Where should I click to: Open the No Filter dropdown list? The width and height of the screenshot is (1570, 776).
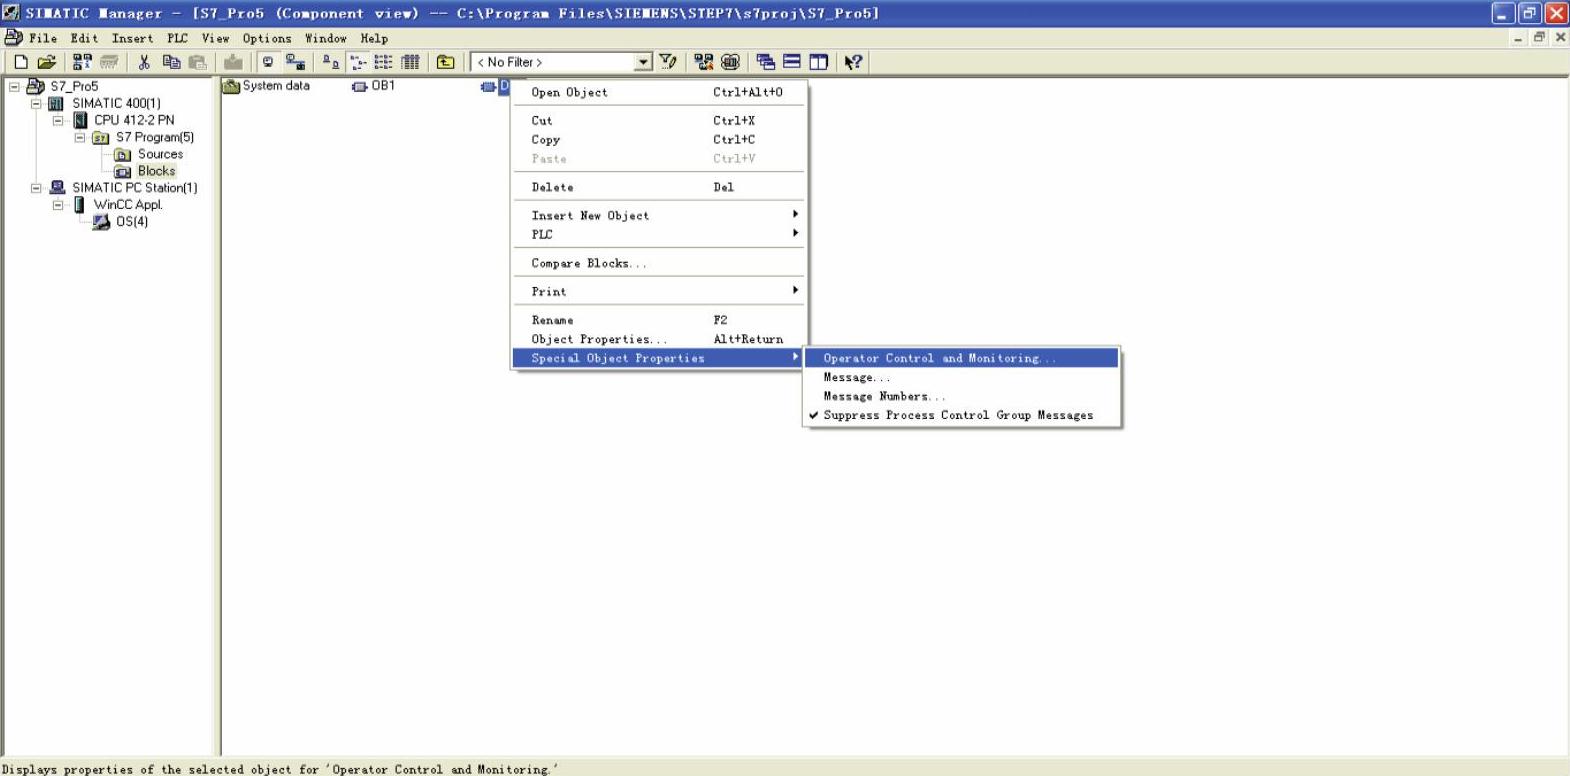click(x=643, y=62)
